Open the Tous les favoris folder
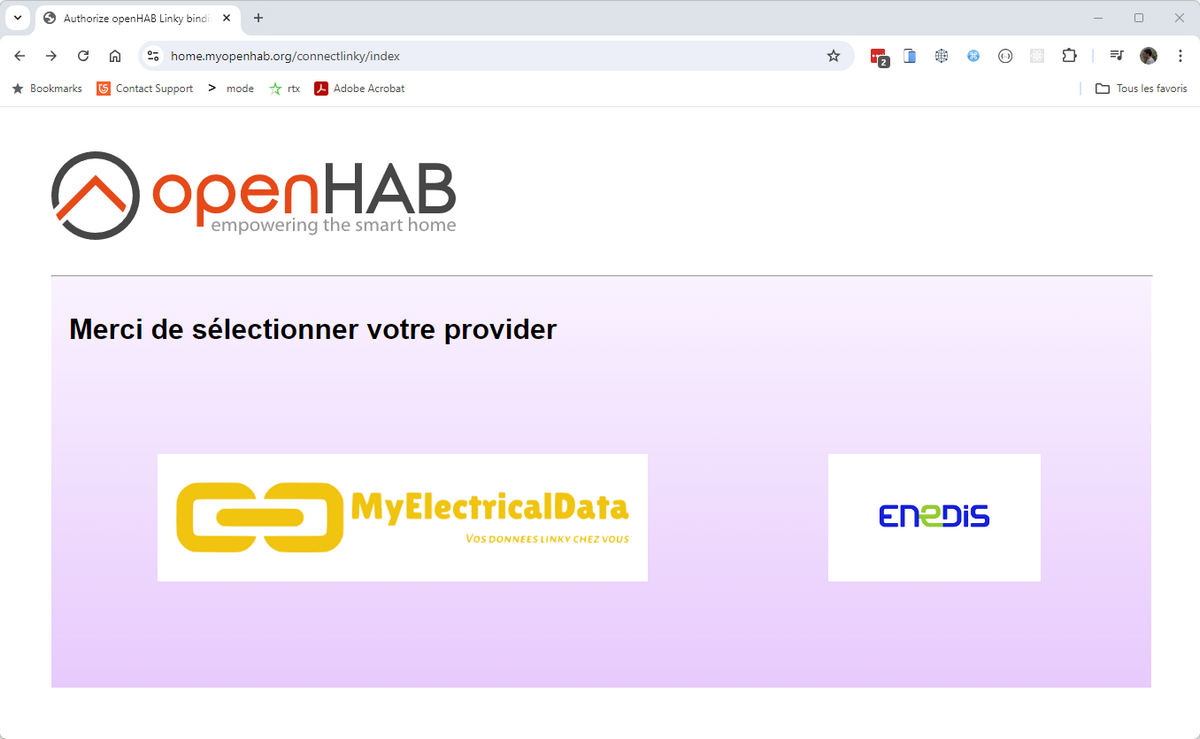Viewport: 1200px width, 739px height. click(x=1141, y=88)
